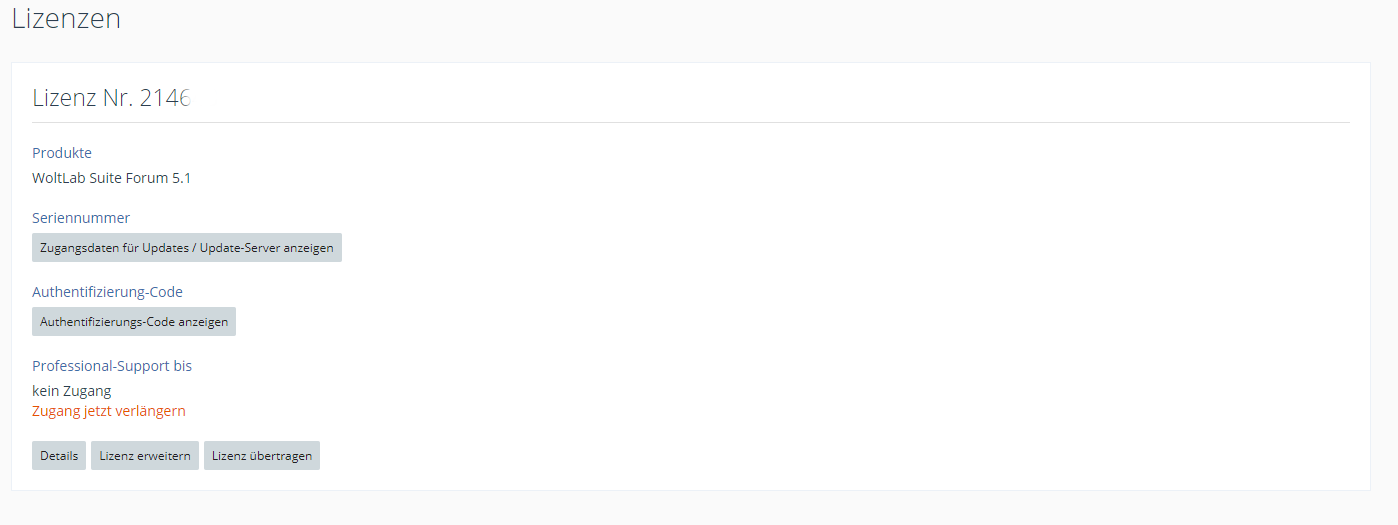Viewport: 1398px width, 525px height.
Task: Show the Authentifizierungs-Code anzeigen button
Action: [134, 322]
